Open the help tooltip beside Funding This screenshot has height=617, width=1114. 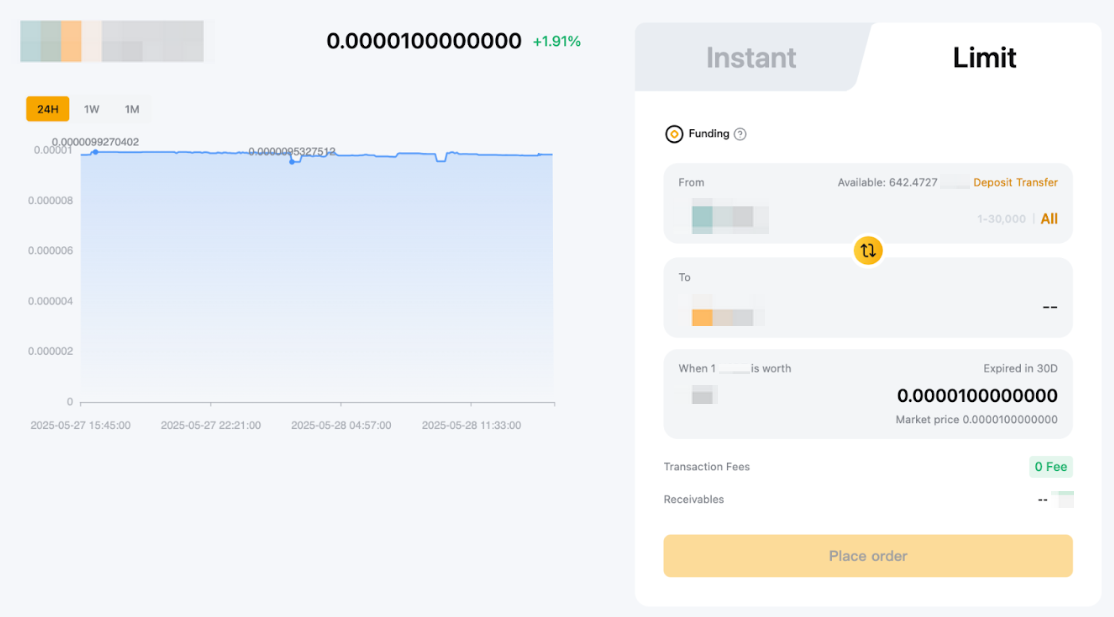740,134
